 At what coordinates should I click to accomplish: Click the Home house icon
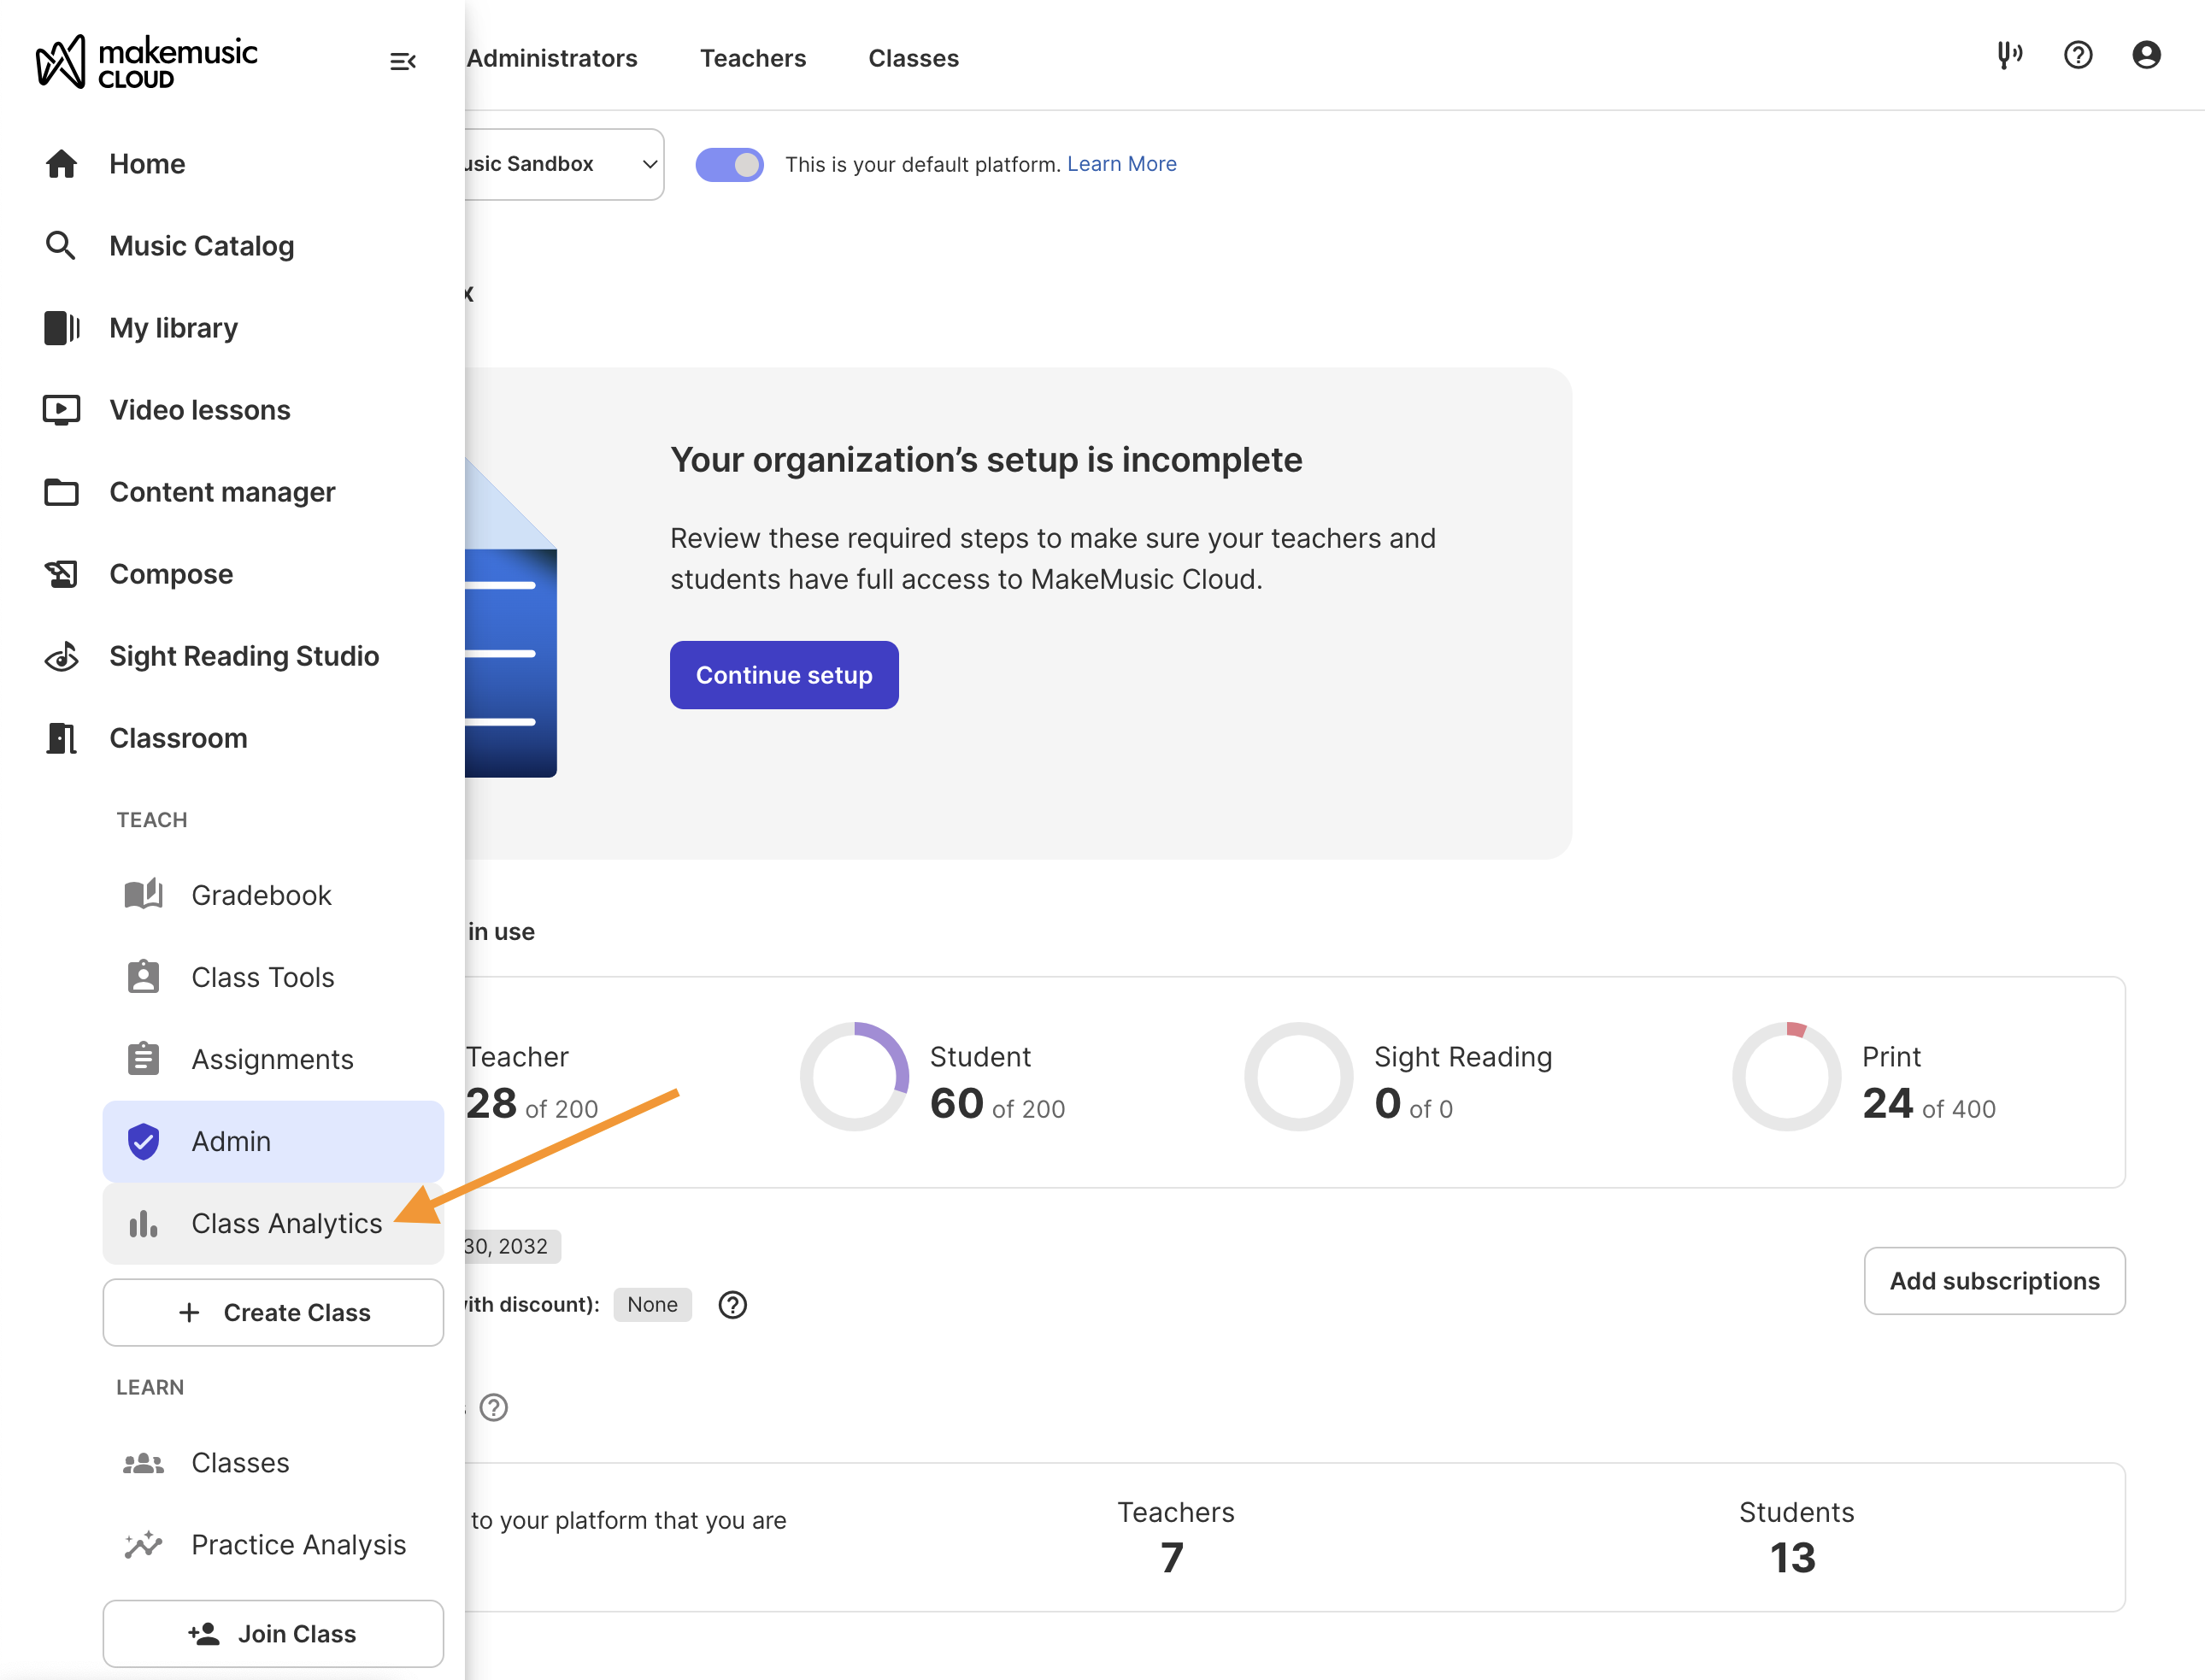click(x=61, y=164)
